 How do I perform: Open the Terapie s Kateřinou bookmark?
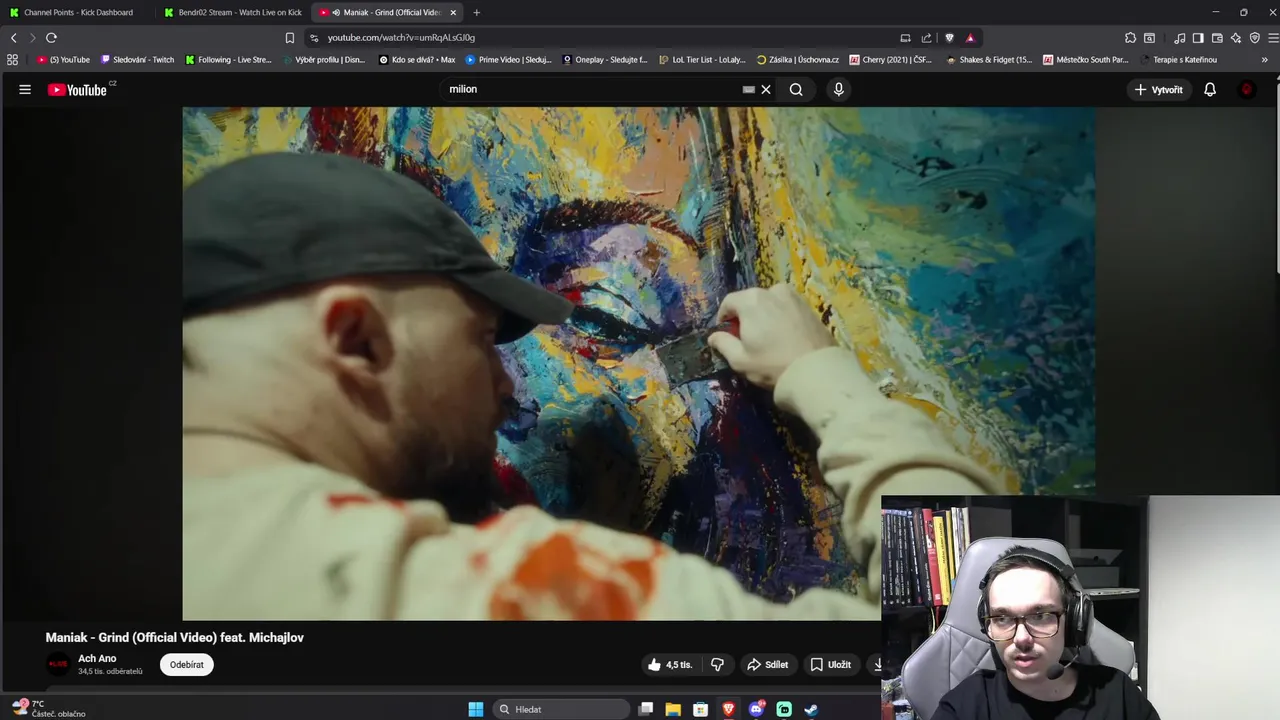1179,60
